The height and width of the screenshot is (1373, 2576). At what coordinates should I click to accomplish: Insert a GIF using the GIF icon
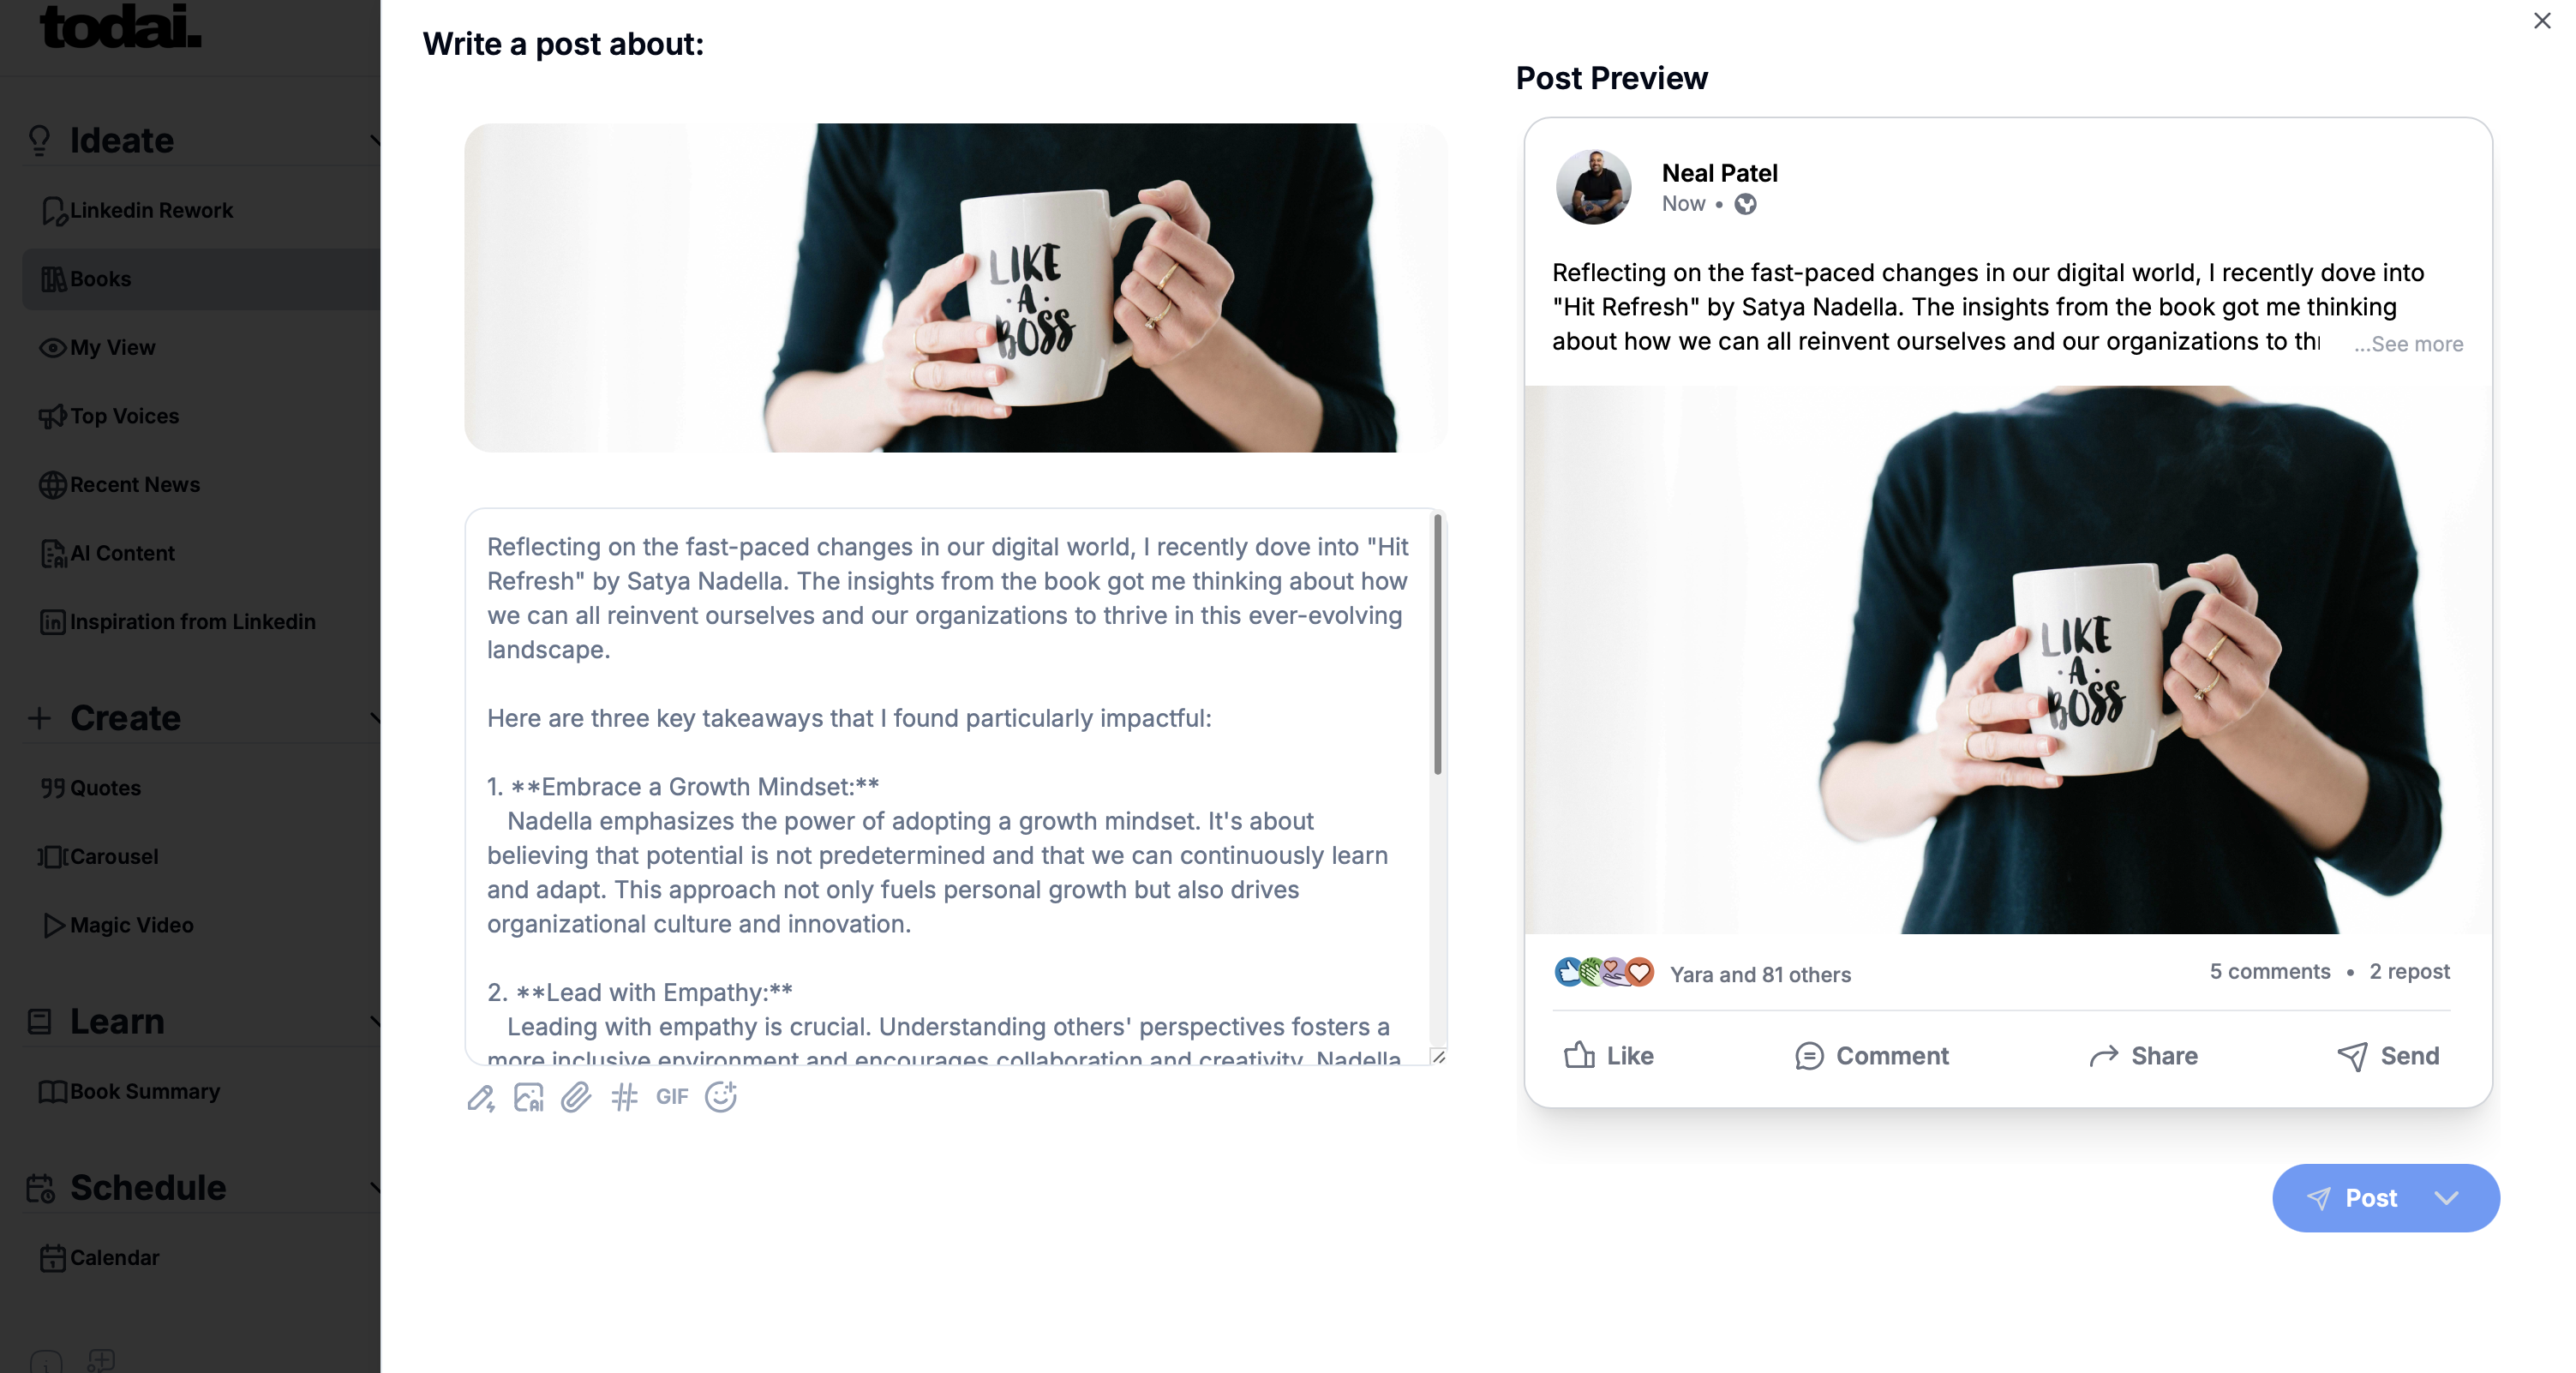672,1098
